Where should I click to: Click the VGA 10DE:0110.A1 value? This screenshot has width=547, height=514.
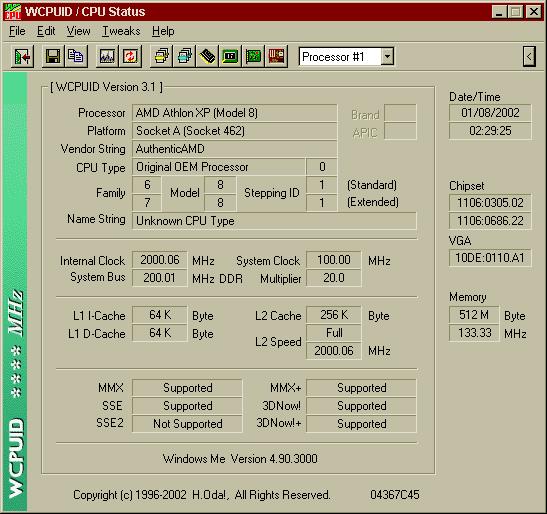490,258
